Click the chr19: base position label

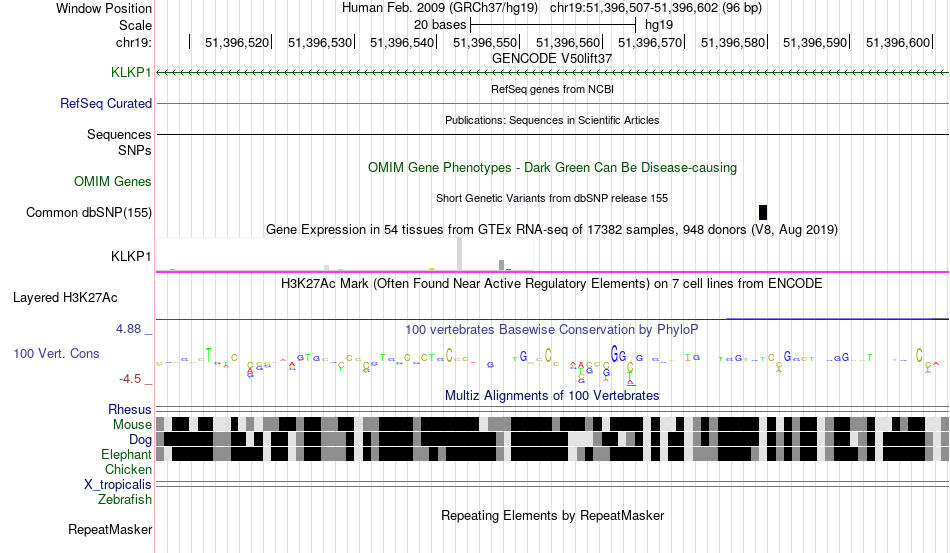click(x=134, y=42)
